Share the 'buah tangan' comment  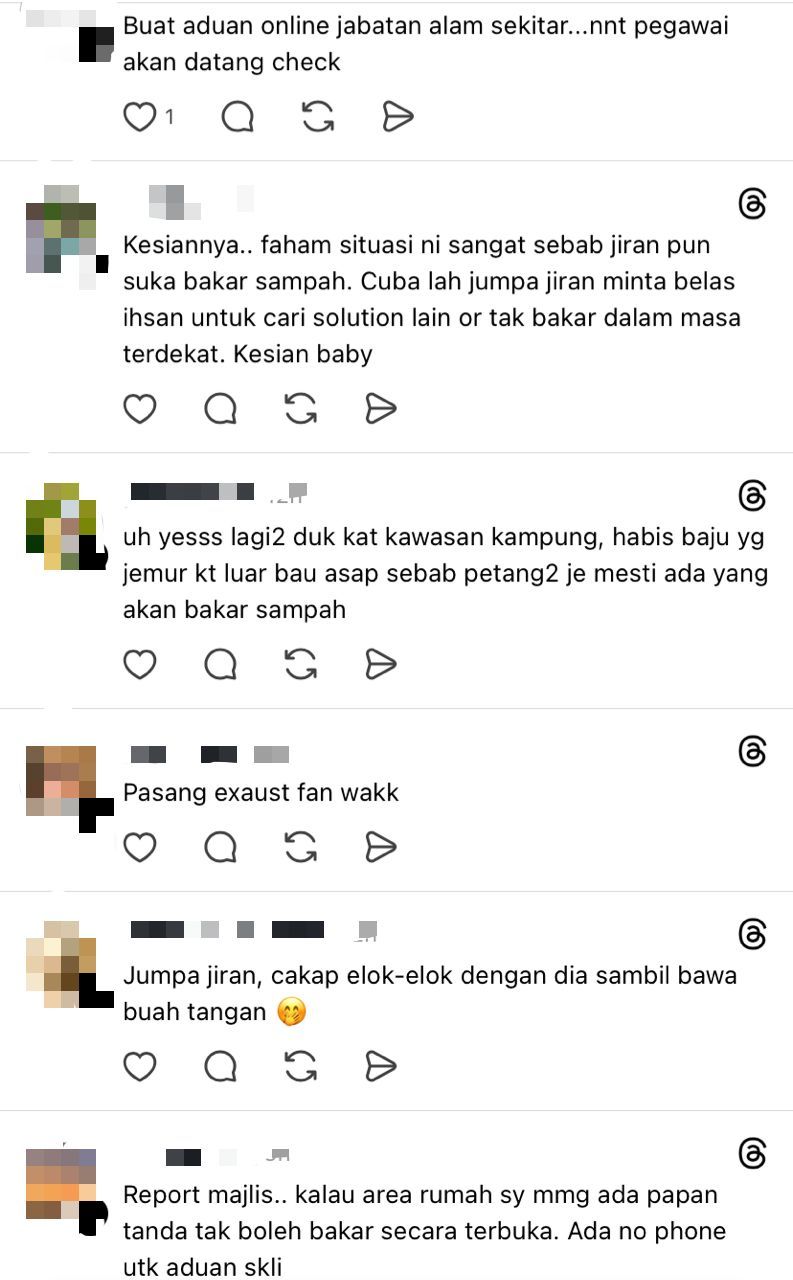tap(381, 1066)
